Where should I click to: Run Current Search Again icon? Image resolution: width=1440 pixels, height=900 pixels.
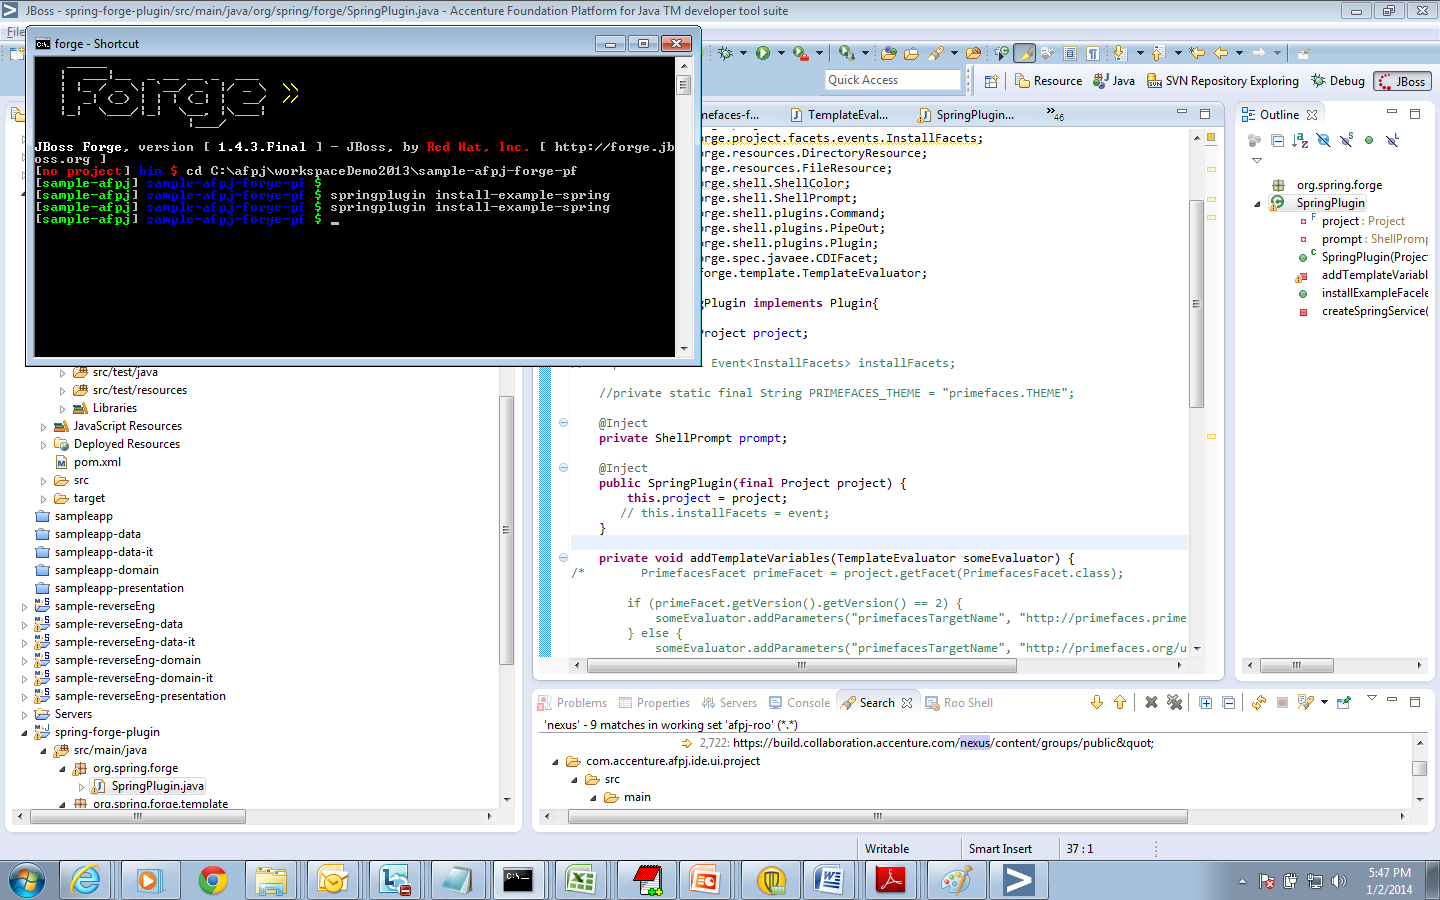(x=1259, y=702)
